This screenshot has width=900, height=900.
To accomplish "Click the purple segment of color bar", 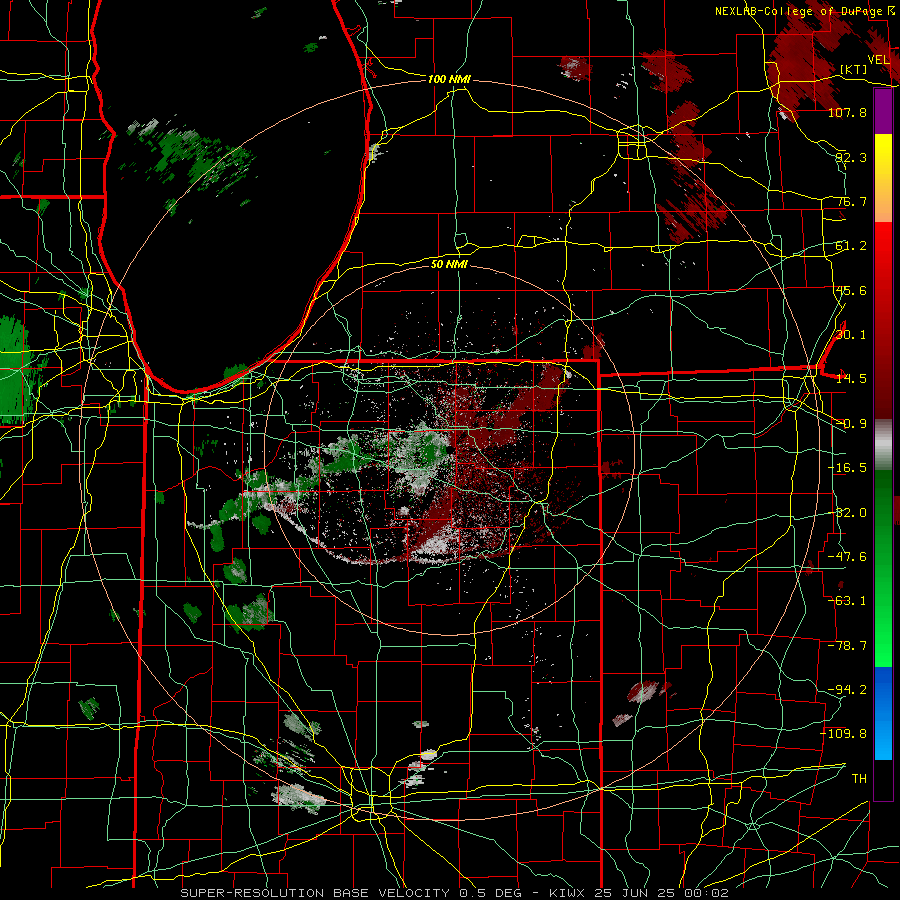I will click(x=883, y=111).
